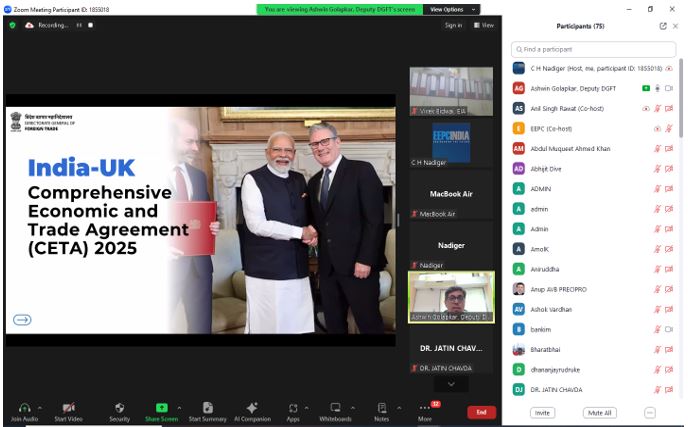Click the AG avatar of Ashwin Golapkar

[x=519, y=88]
